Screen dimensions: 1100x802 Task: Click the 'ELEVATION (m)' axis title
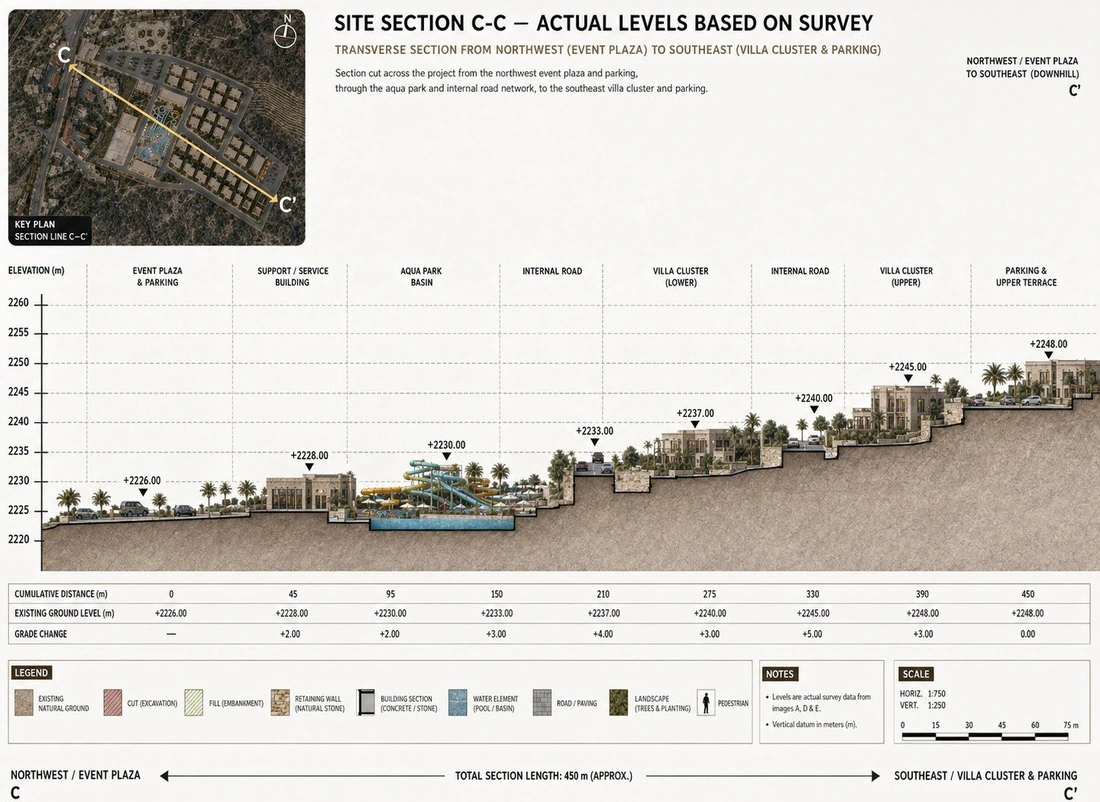click(36, 270)
